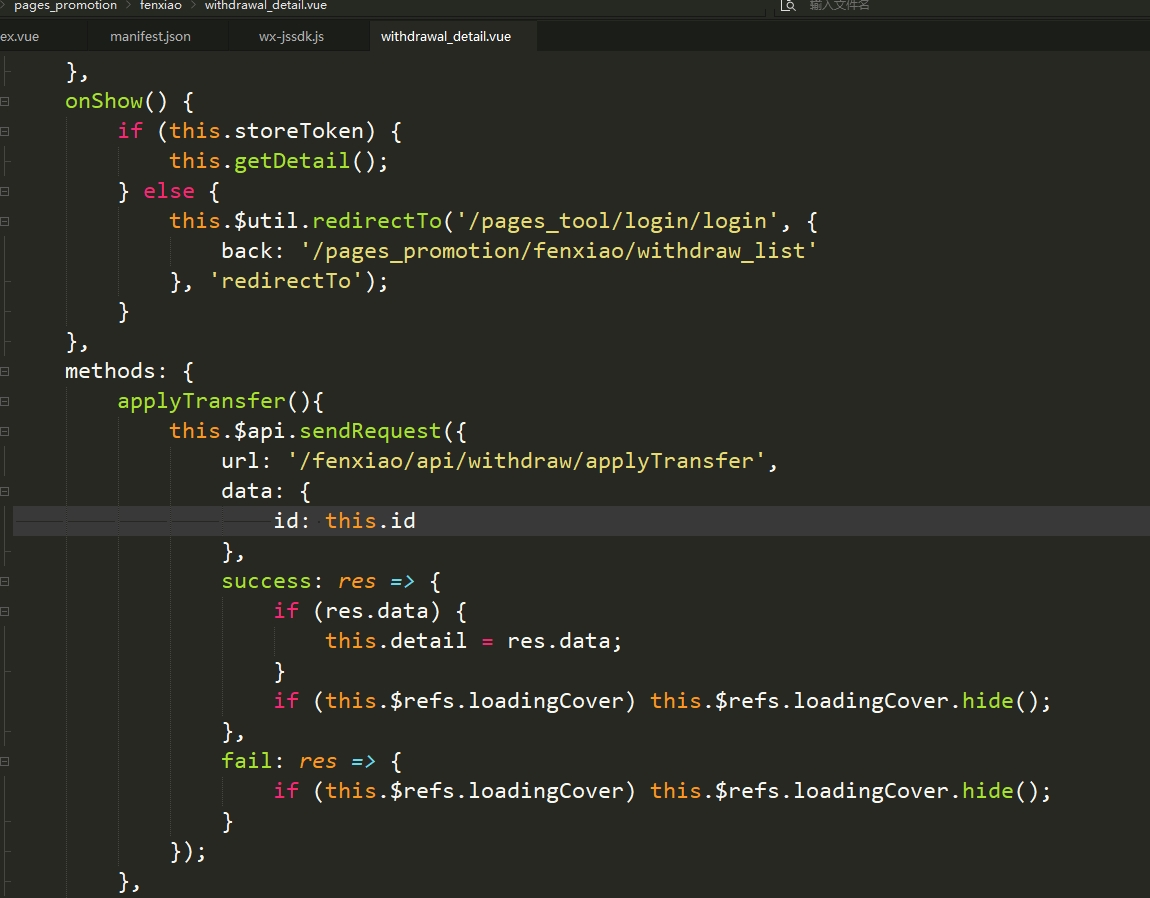Focus the file name search field
This screenshot has height=898, width=1150.
(x=900, y=6)
